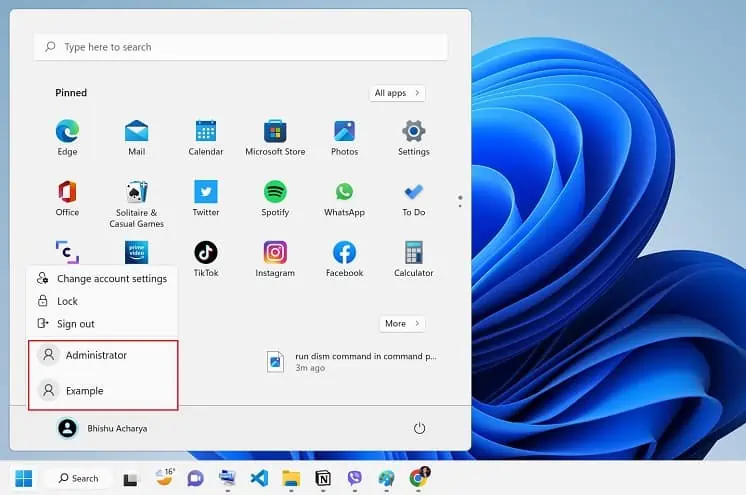Open File Explorer from the taskbar

(291, 478)
